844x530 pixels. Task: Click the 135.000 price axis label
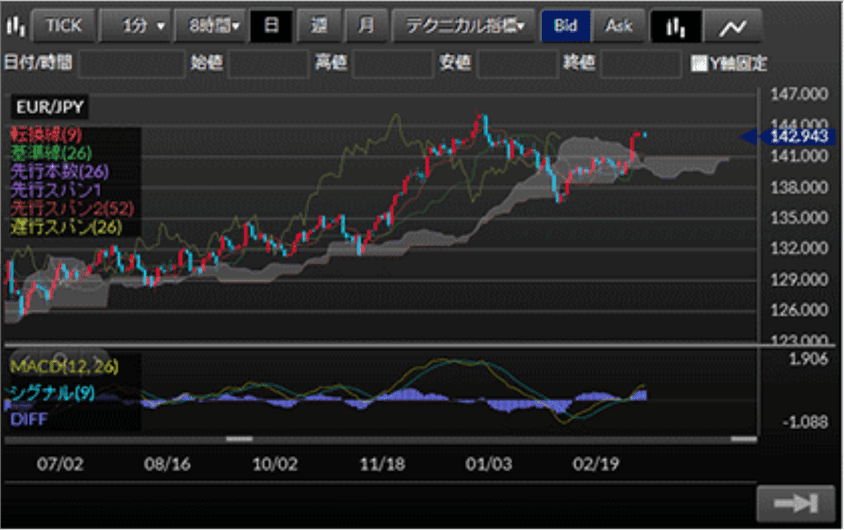[x=799, y=218]
